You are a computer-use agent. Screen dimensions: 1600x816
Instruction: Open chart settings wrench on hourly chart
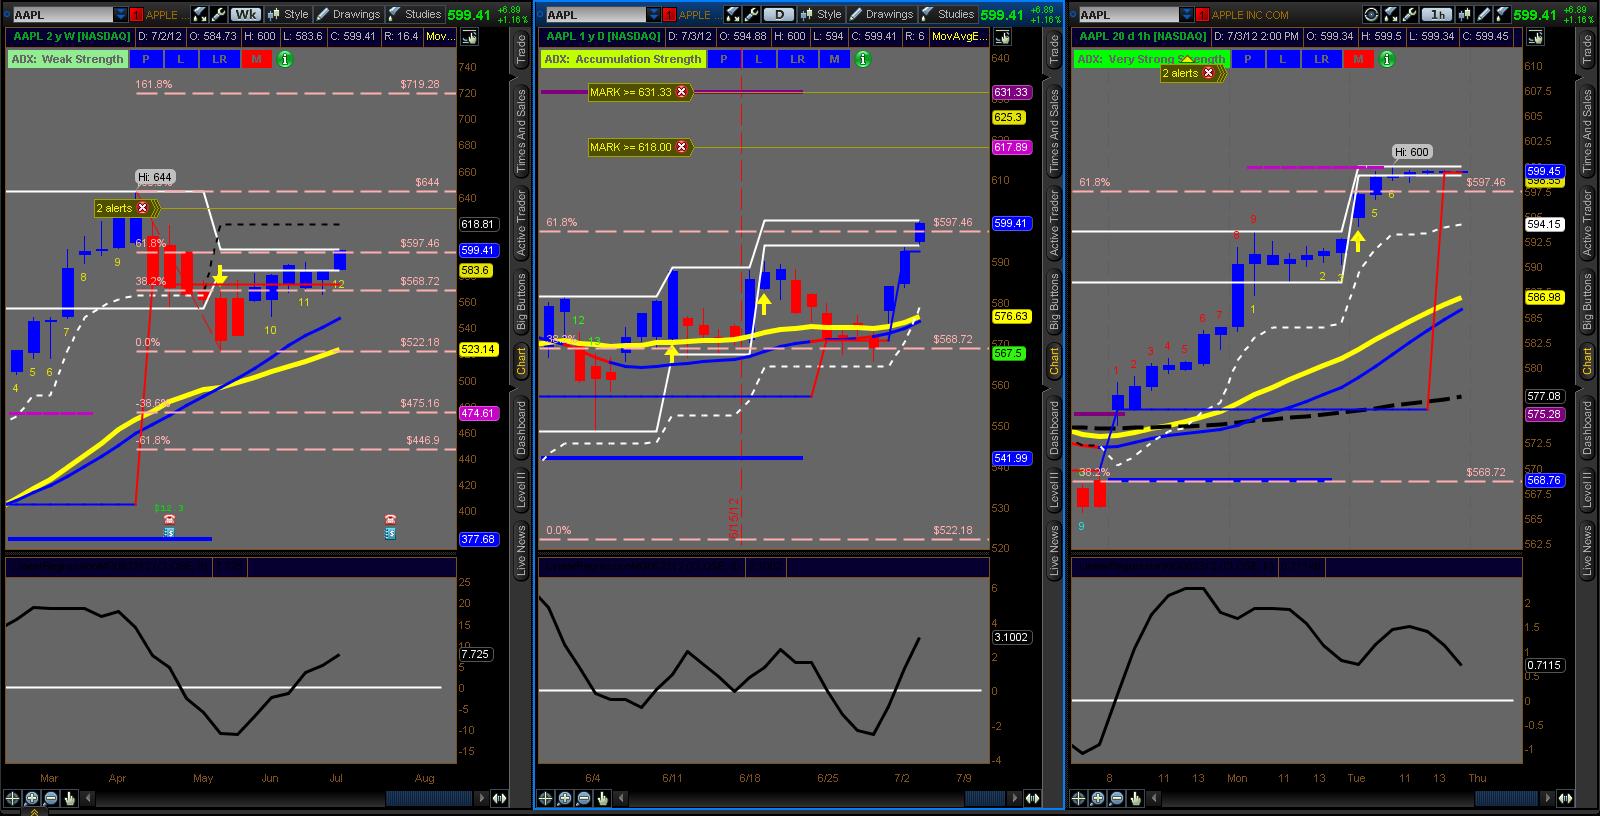point(1410,15)
